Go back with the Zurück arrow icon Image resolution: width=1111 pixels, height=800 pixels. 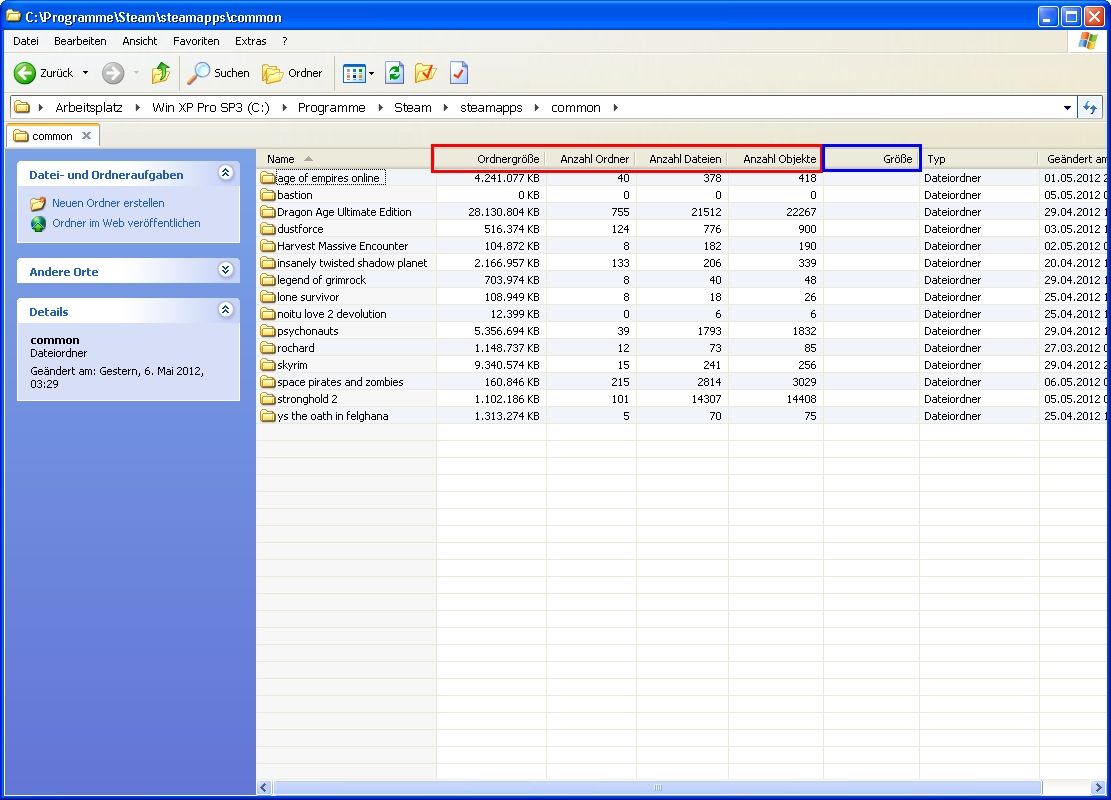coord(25,73)
